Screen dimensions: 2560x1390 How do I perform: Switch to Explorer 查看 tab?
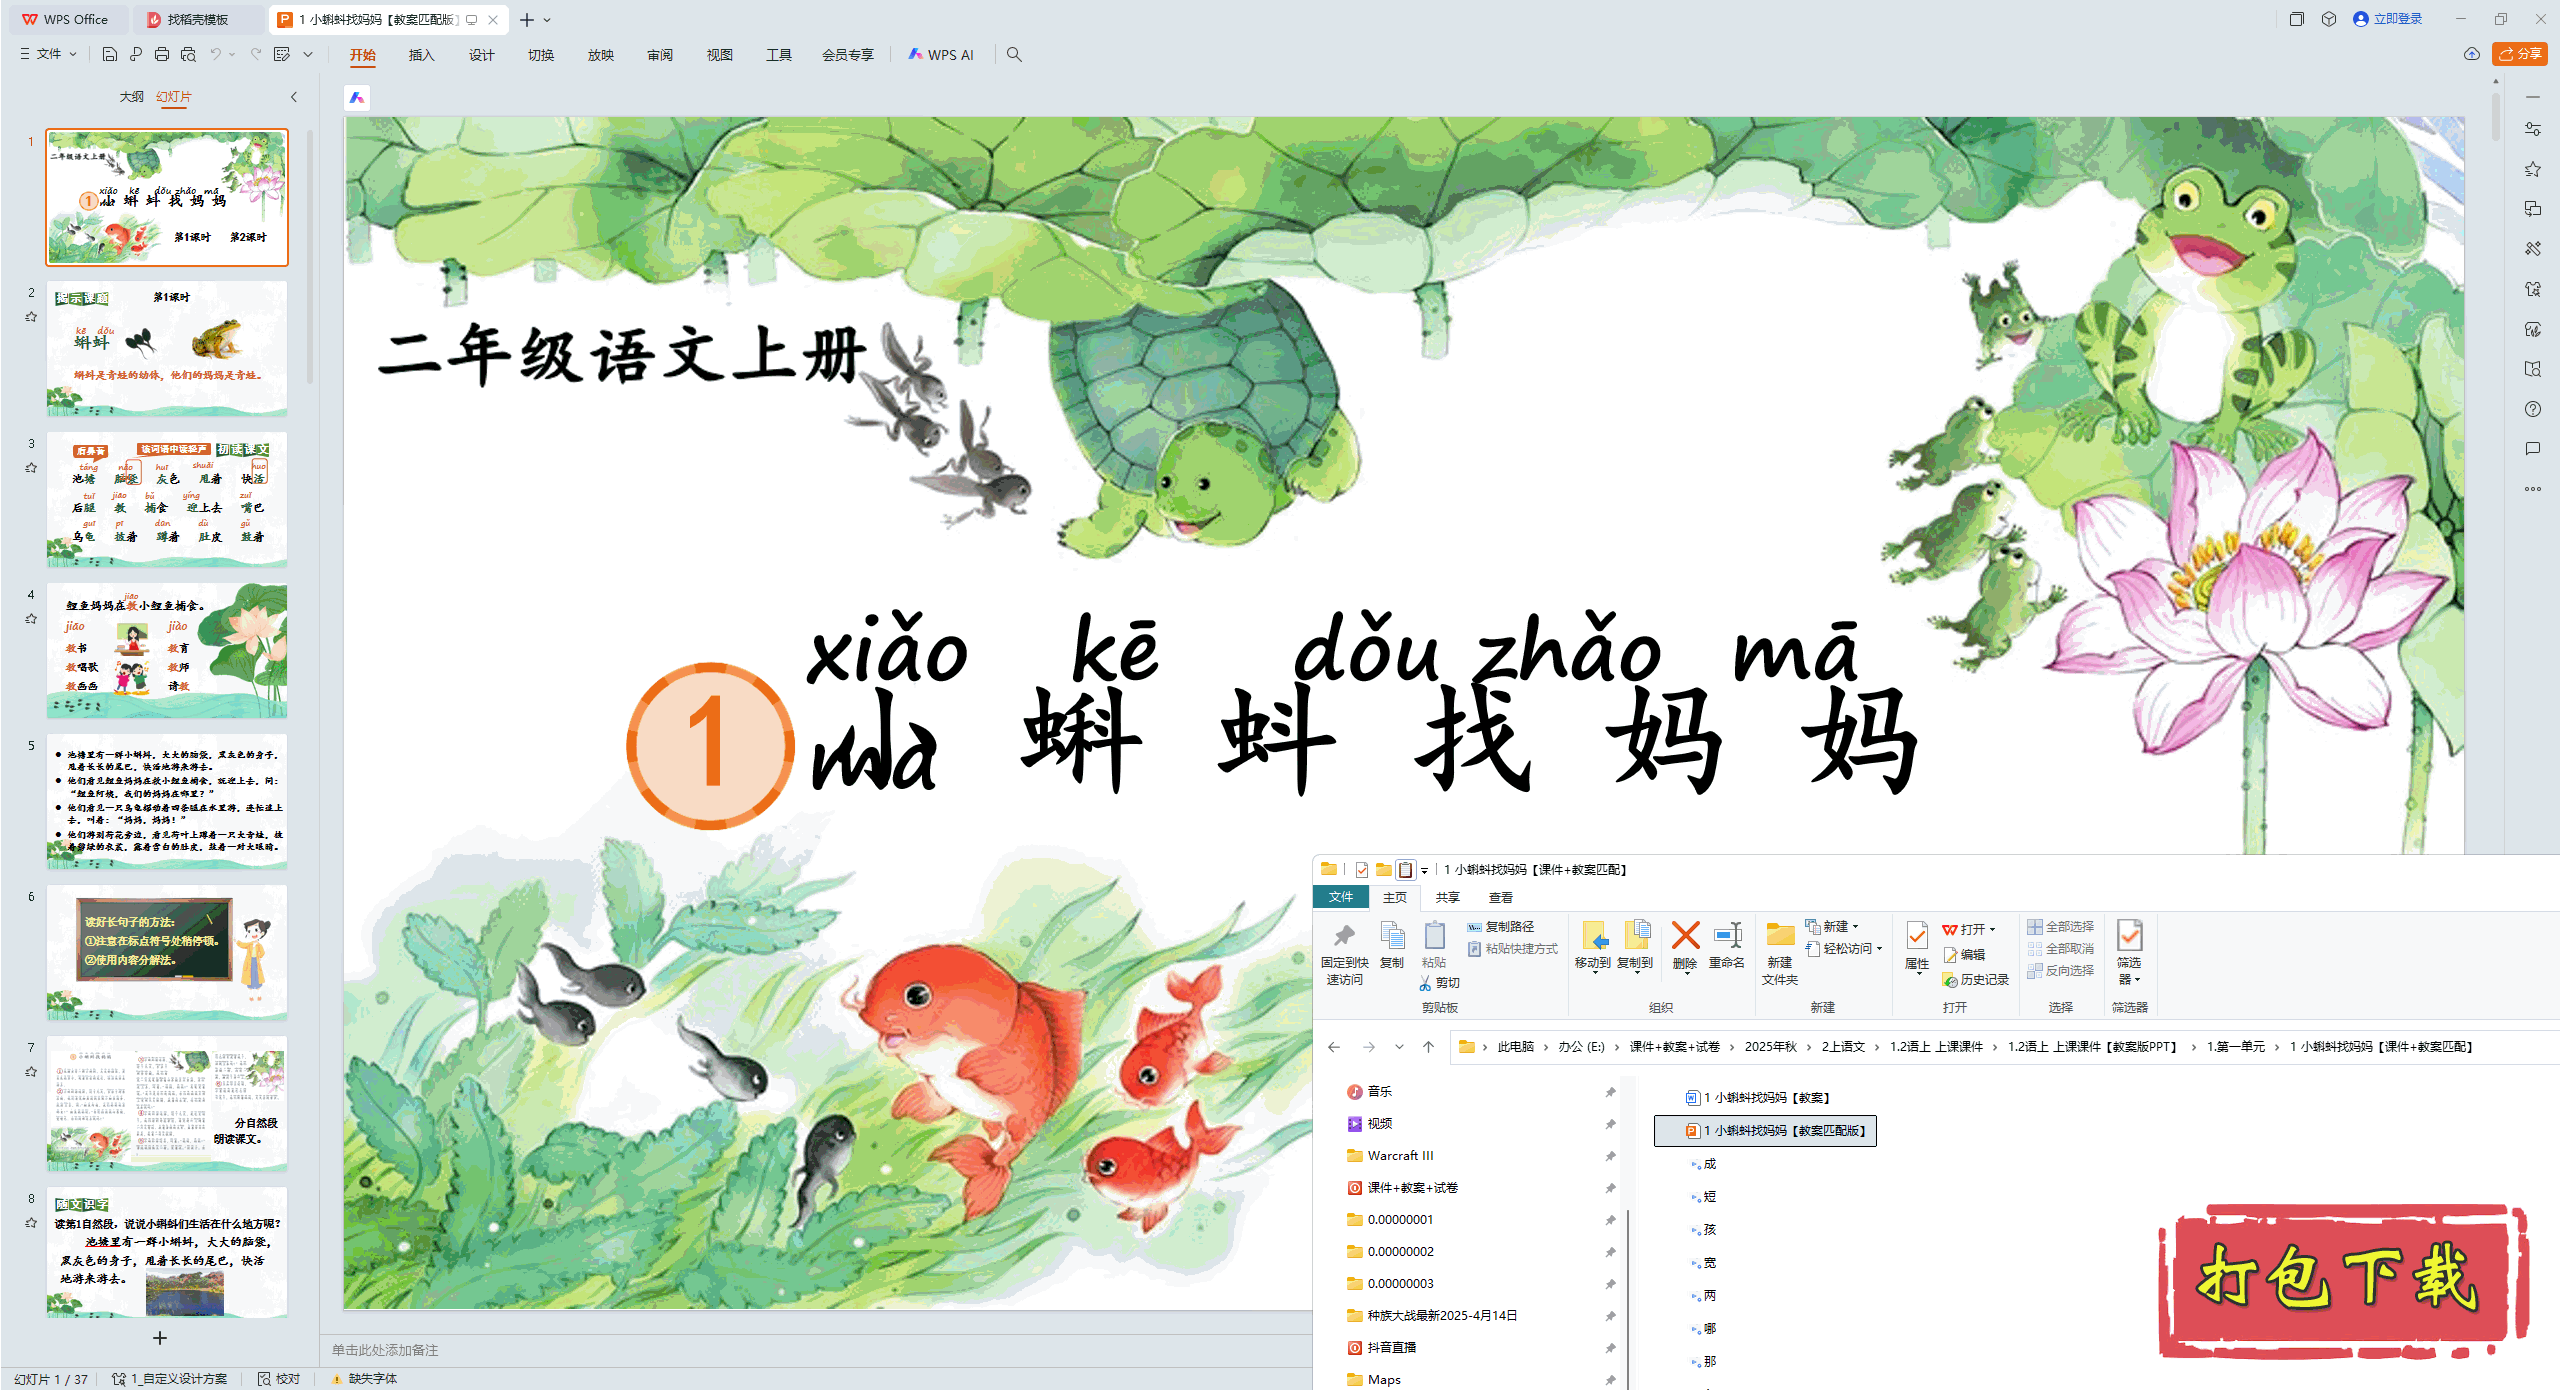point(1500,897)
